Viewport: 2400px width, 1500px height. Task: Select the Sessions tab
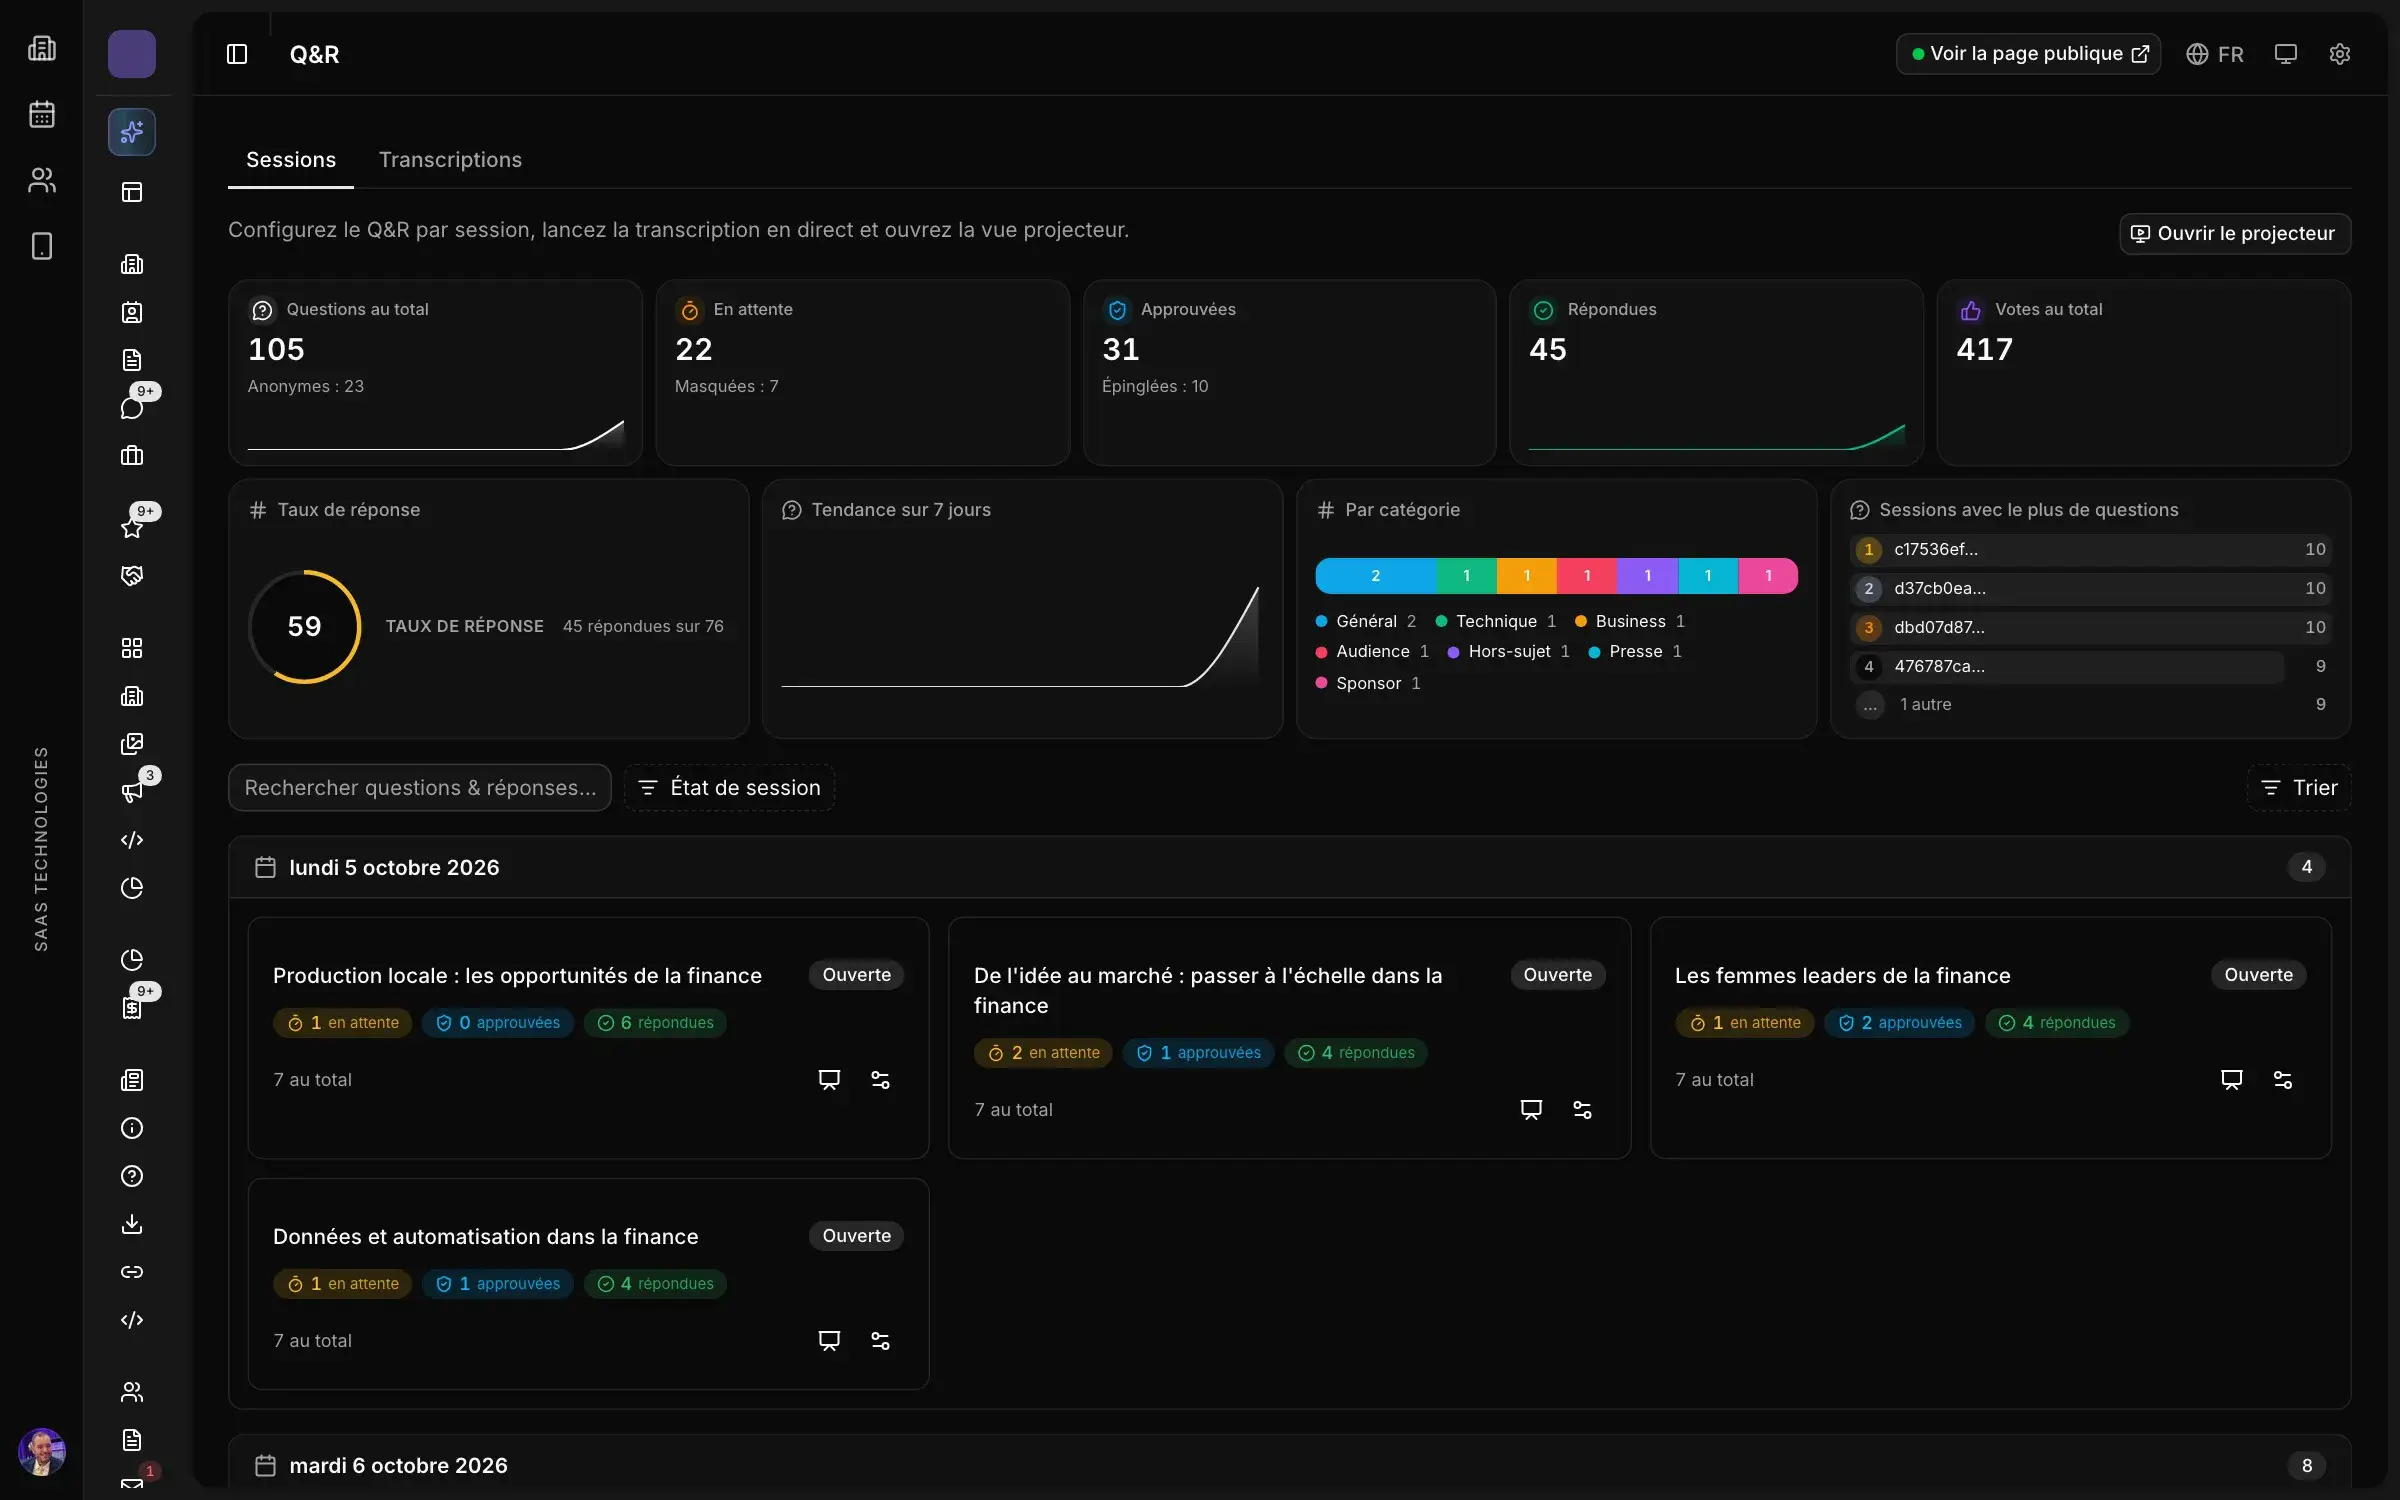pos(291,160)
